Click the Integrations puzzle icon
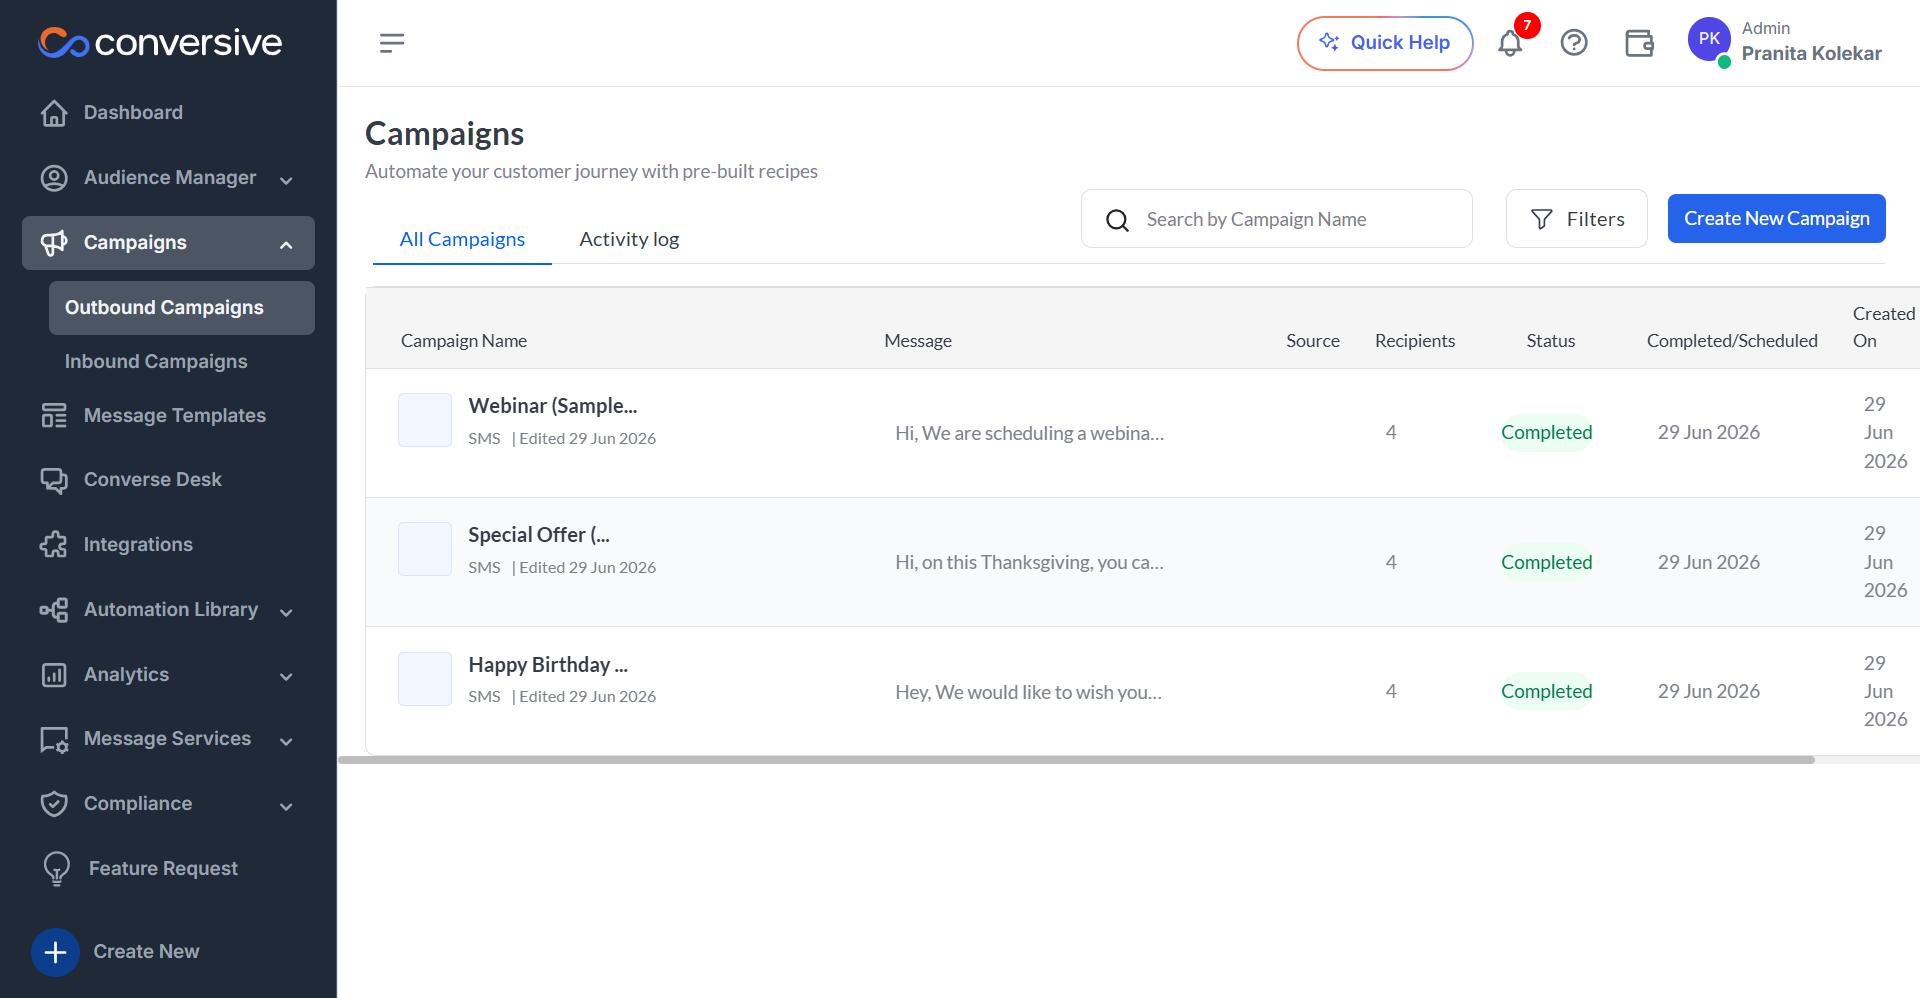Screen dimensions: 1920x998 54,545
